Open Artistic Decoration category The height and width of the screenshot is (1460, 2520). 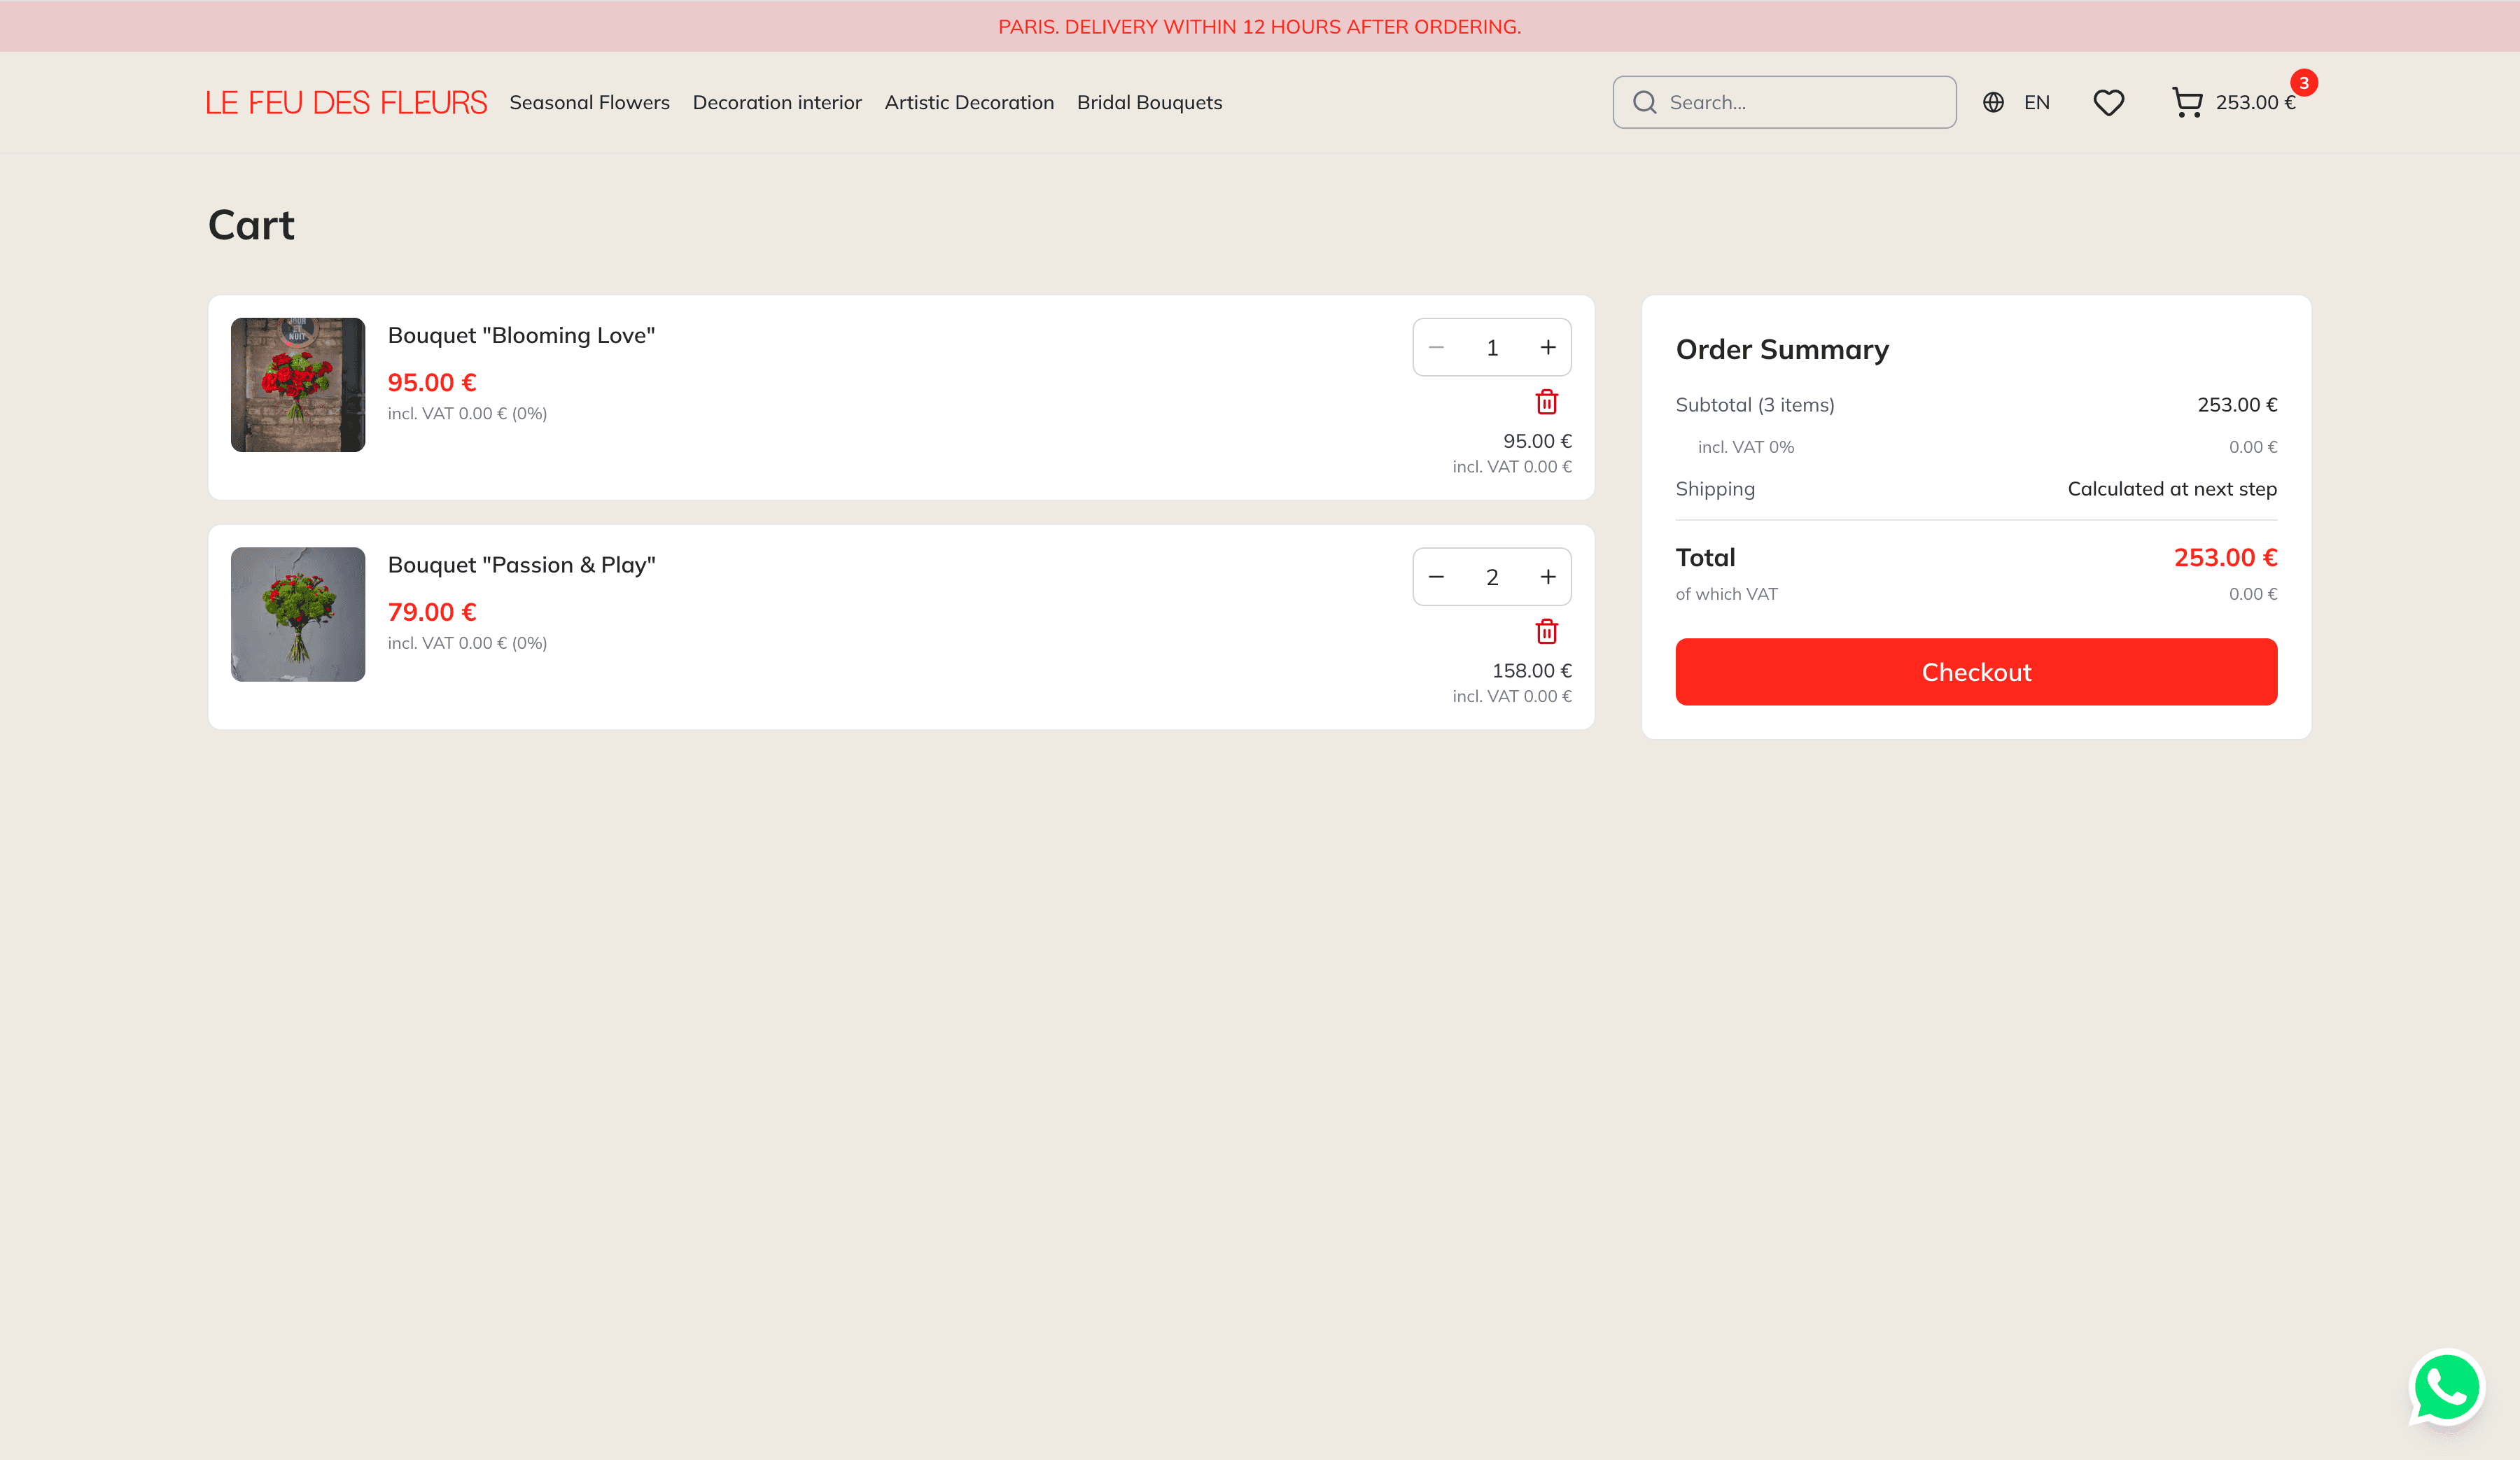pos(968,102)
